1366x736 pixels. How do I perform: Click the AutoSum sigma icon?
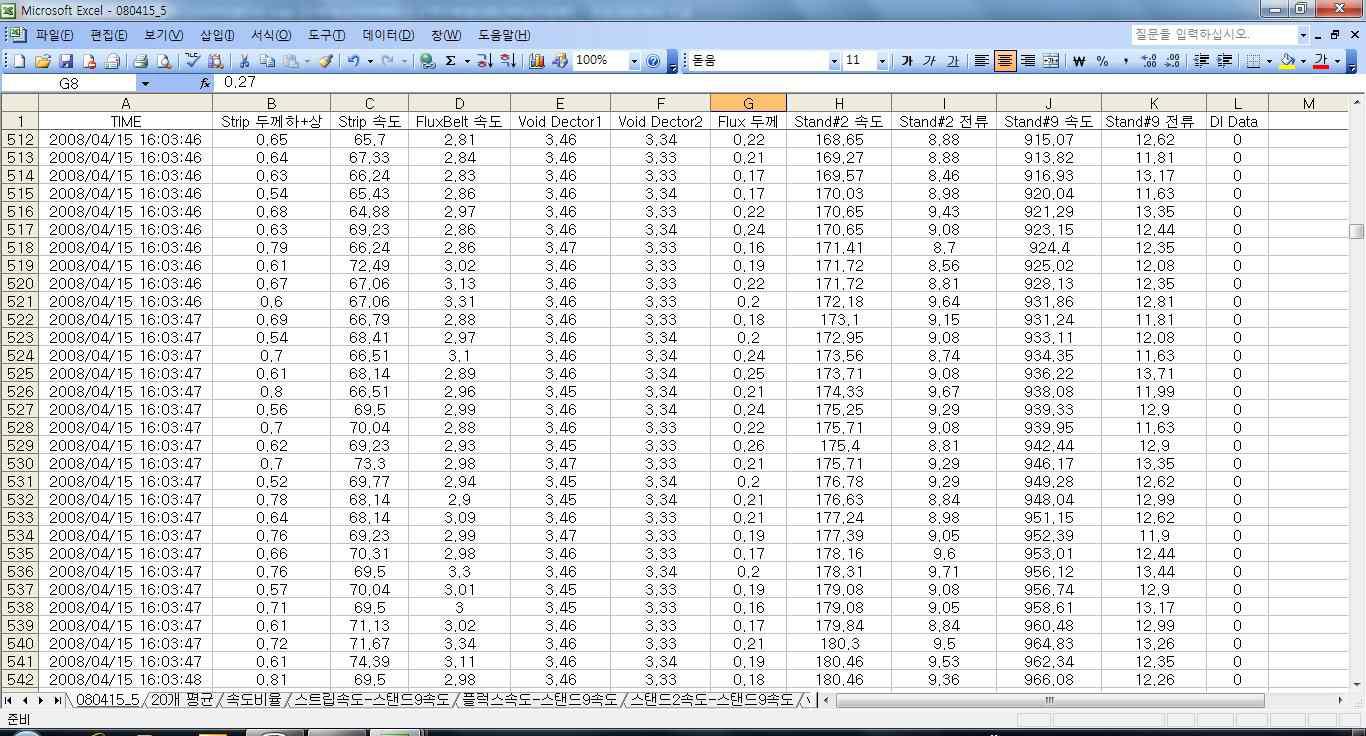tap(451, 61)
